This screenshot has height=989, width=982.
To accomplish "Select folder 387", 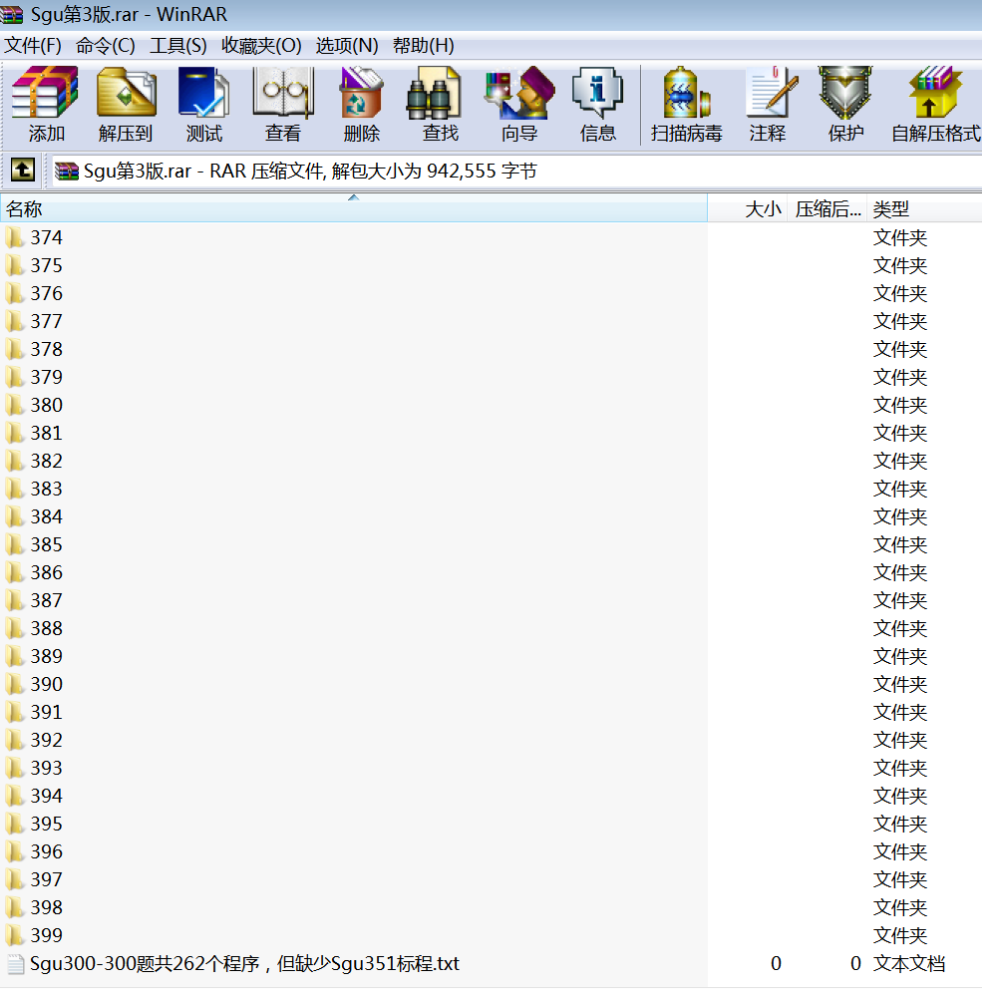I will [46, 600].
